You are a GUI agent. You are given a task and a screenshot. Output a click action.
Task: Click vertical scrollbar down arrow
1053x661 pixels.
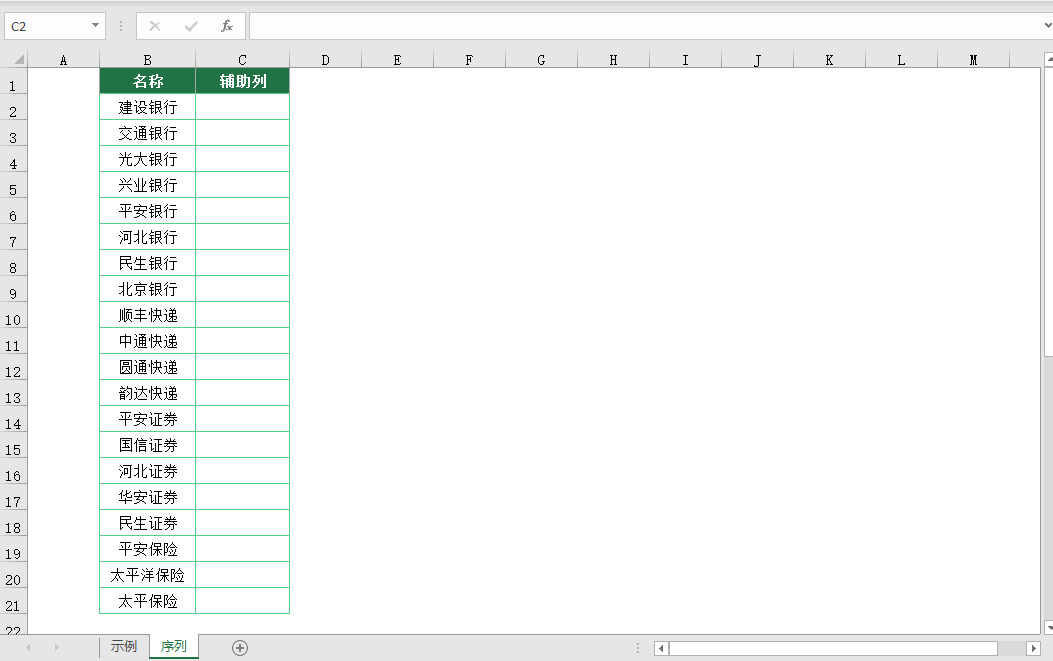pos(1049,627)
